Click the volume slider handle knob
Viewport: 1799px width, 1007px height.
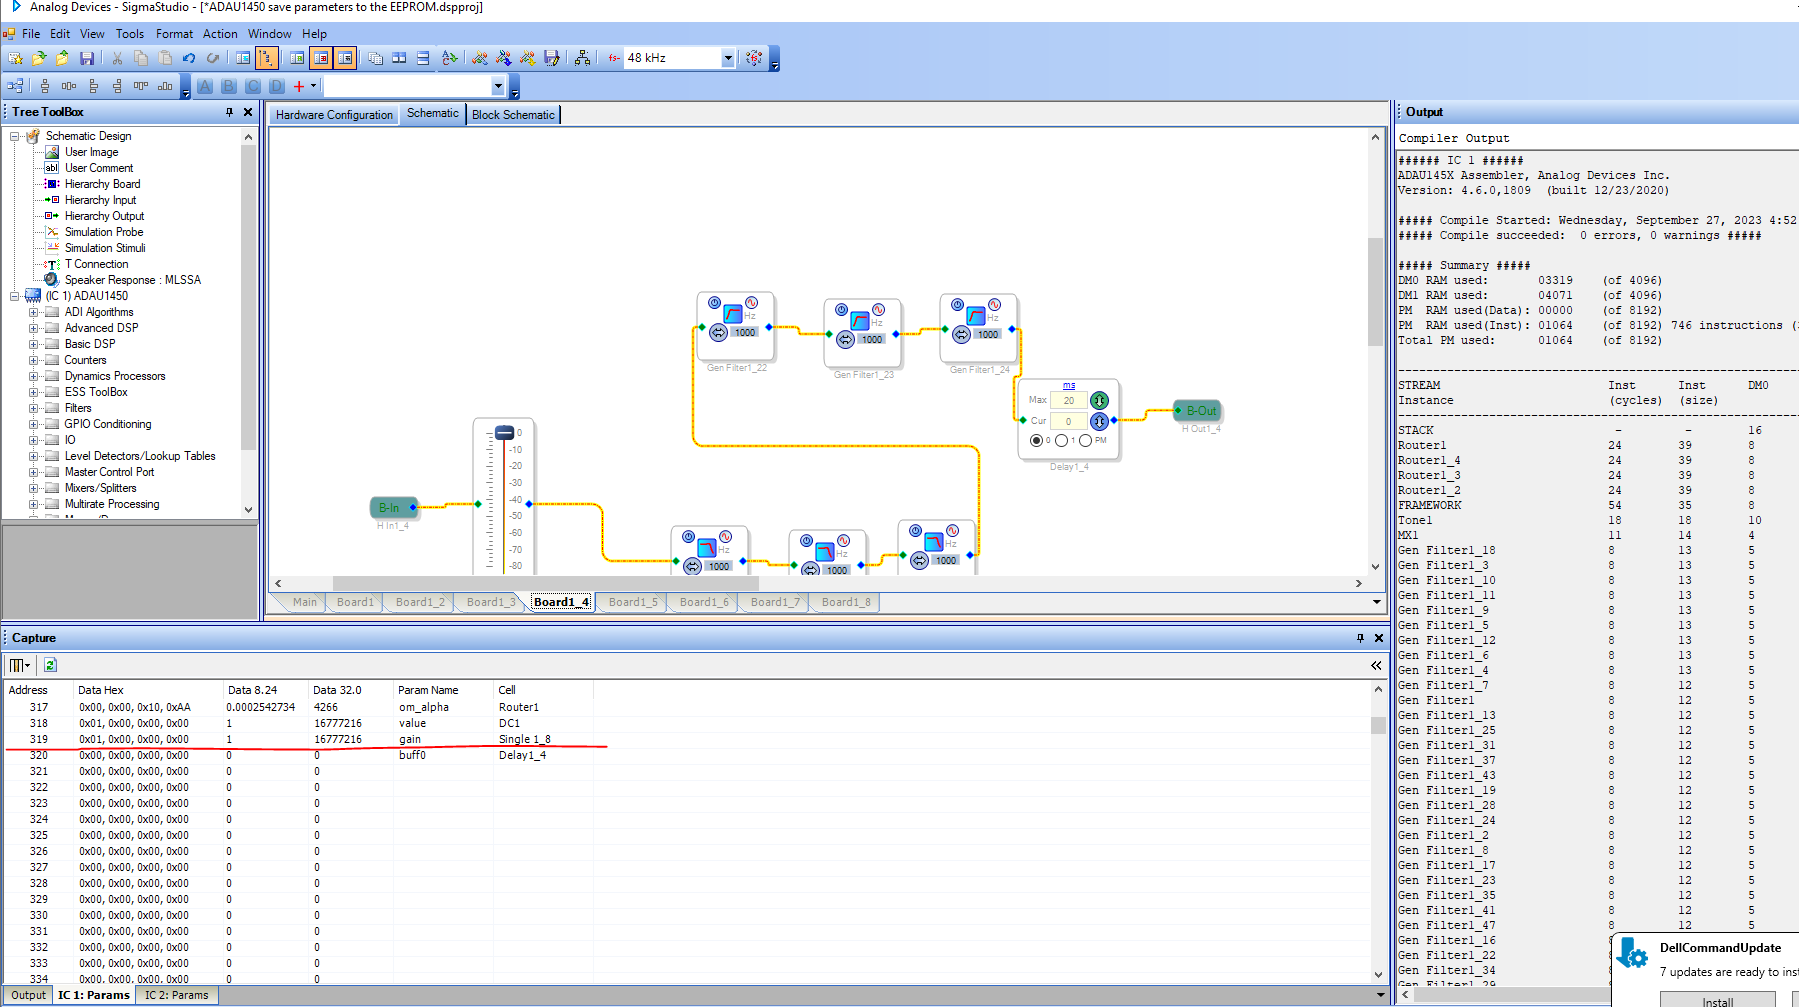(505, 433)
